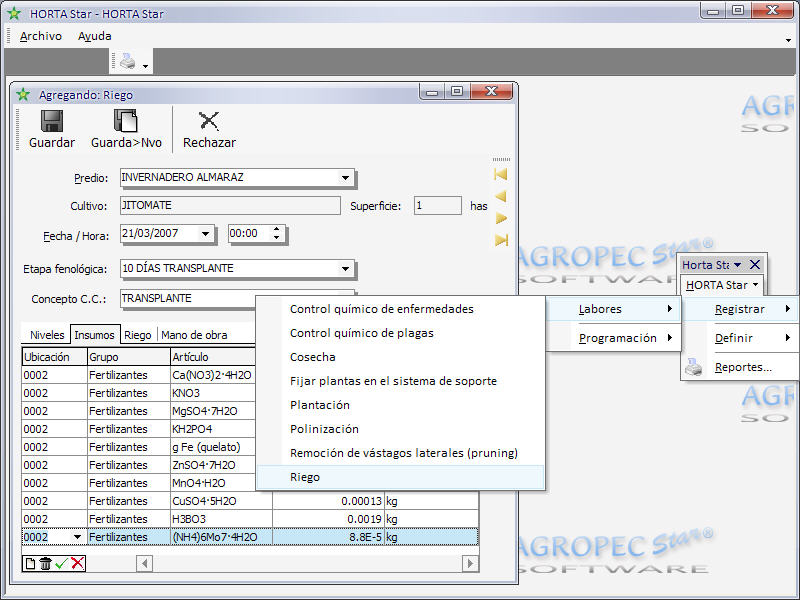Close the Horta Star floating toolbar
The image size is (800, 600).
tap(755, 264)
